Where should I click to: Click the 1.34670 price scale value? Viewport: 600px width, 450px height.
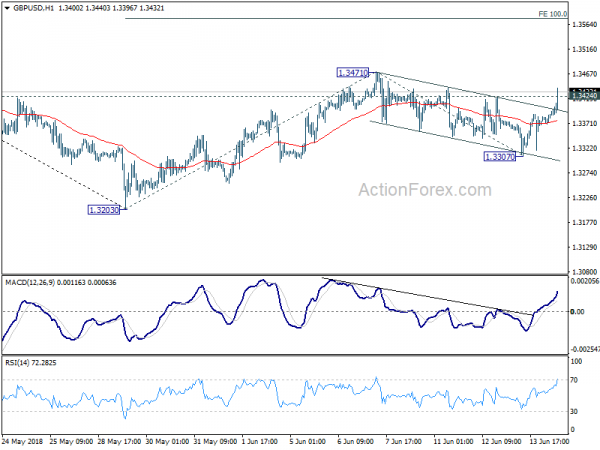click(584, 74)
